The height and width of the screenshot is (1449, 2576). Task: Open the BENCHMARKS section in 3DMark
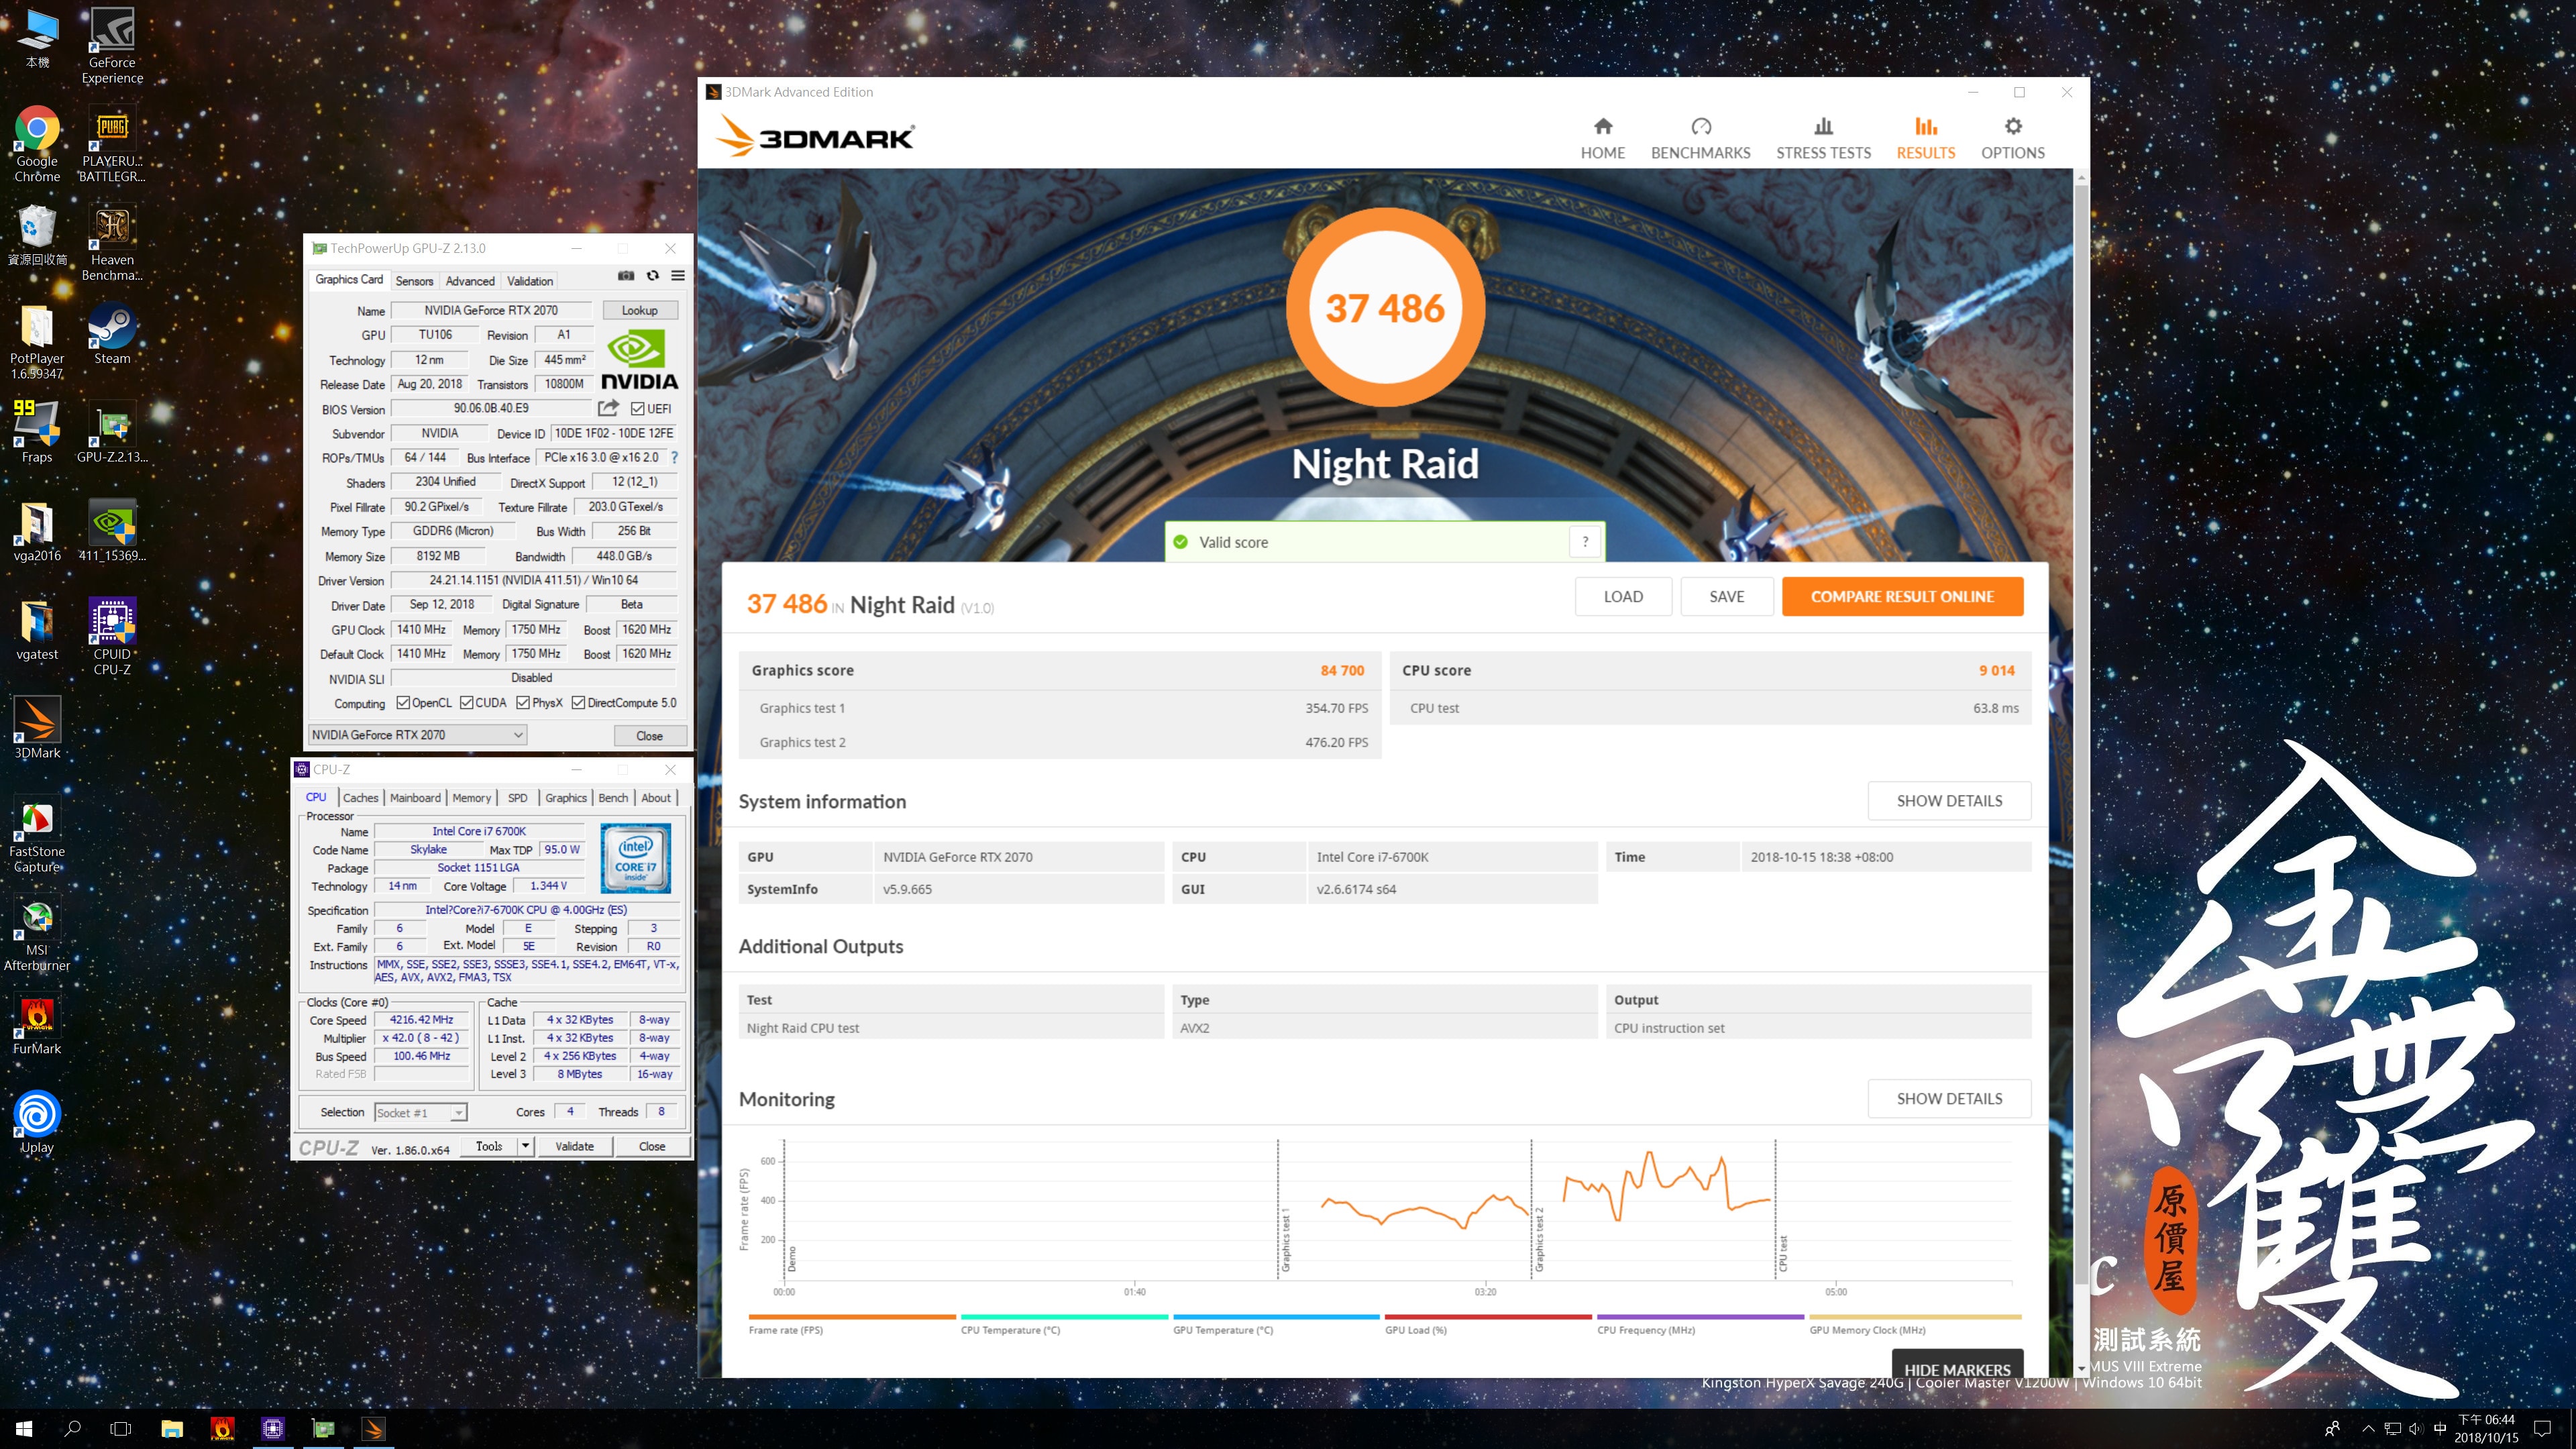(1700, 138)
